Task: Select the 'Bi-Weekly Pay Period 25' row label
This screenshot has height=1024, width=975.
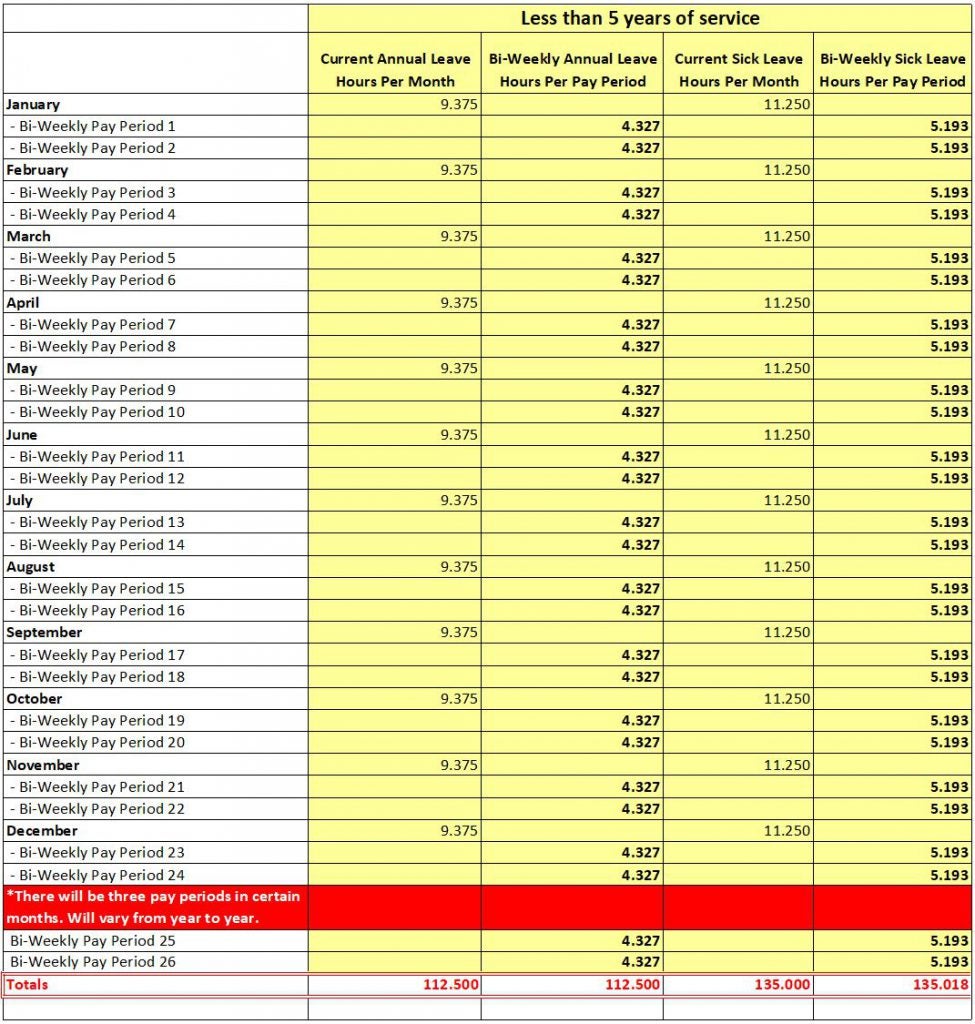Action: tap(93, 941)
